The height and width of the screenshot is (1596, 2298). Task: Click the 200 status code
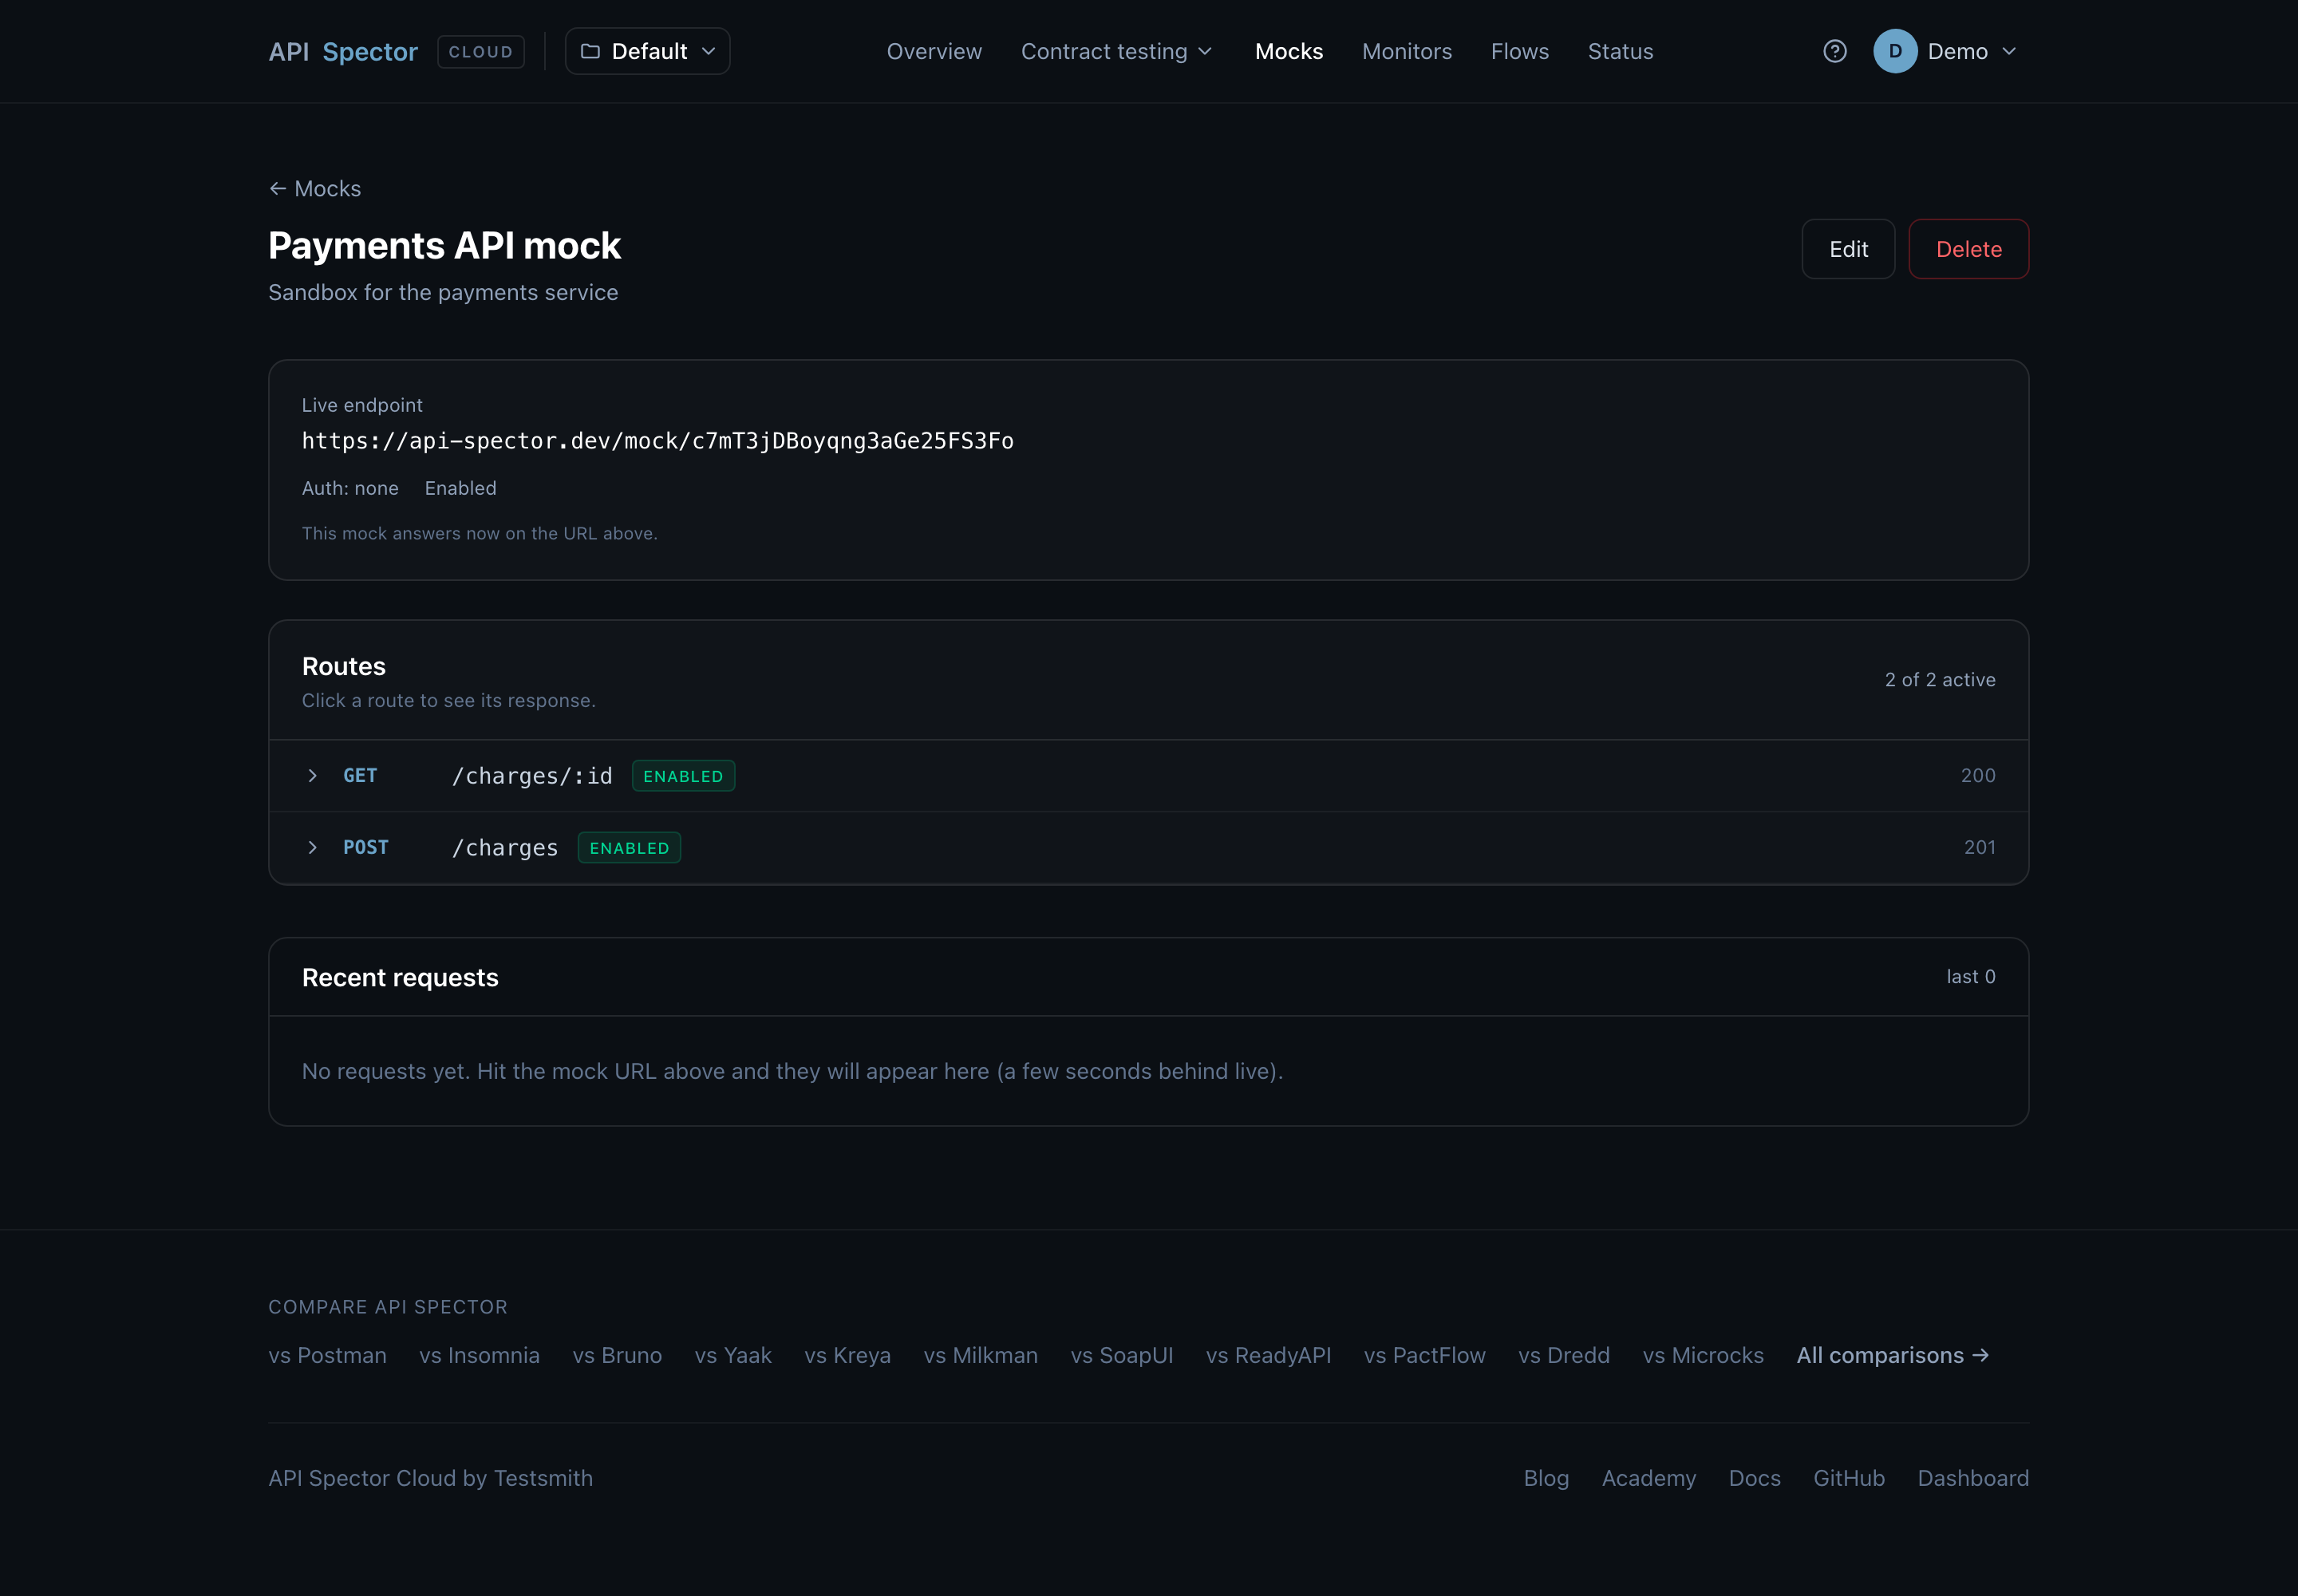[x=1978, y=776]
